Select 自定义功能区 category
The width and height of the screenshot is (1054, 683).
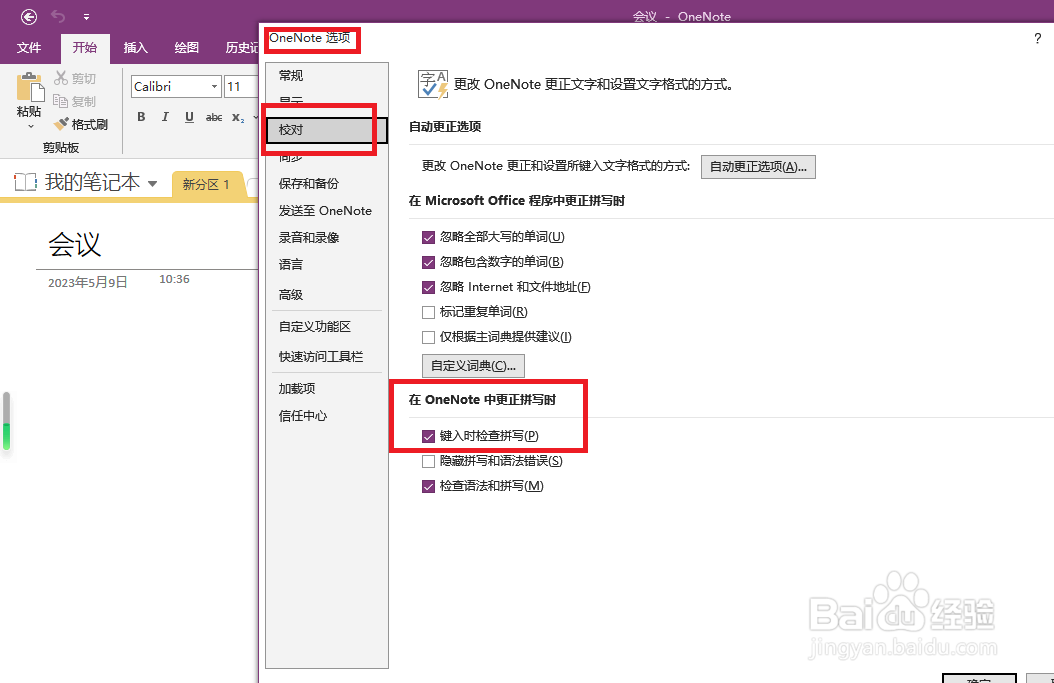(327, 327)
